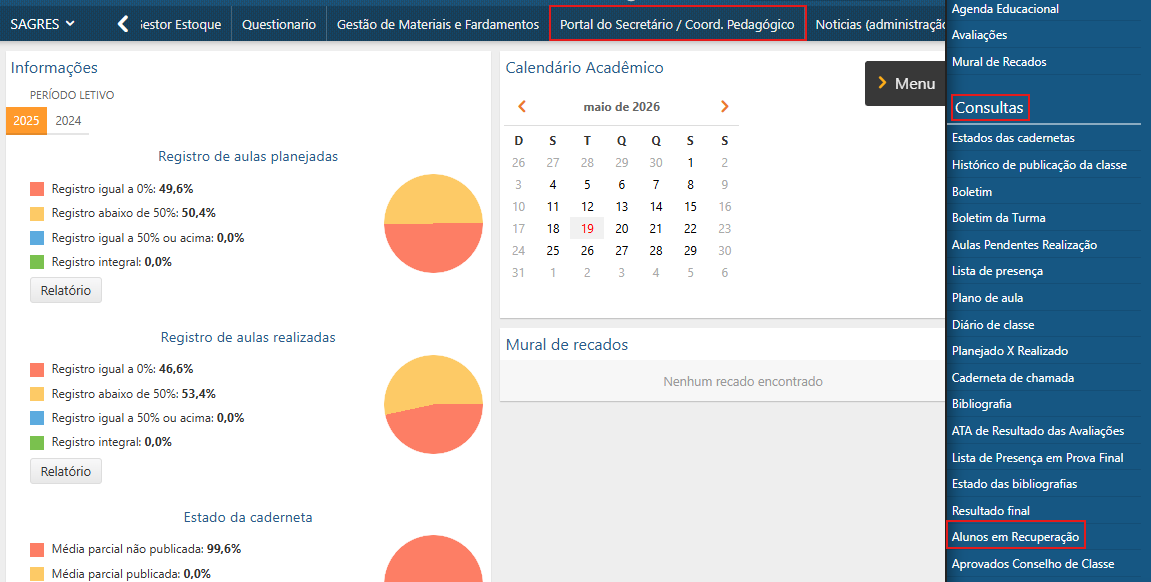Open Estados das cadernetas

1013,138
